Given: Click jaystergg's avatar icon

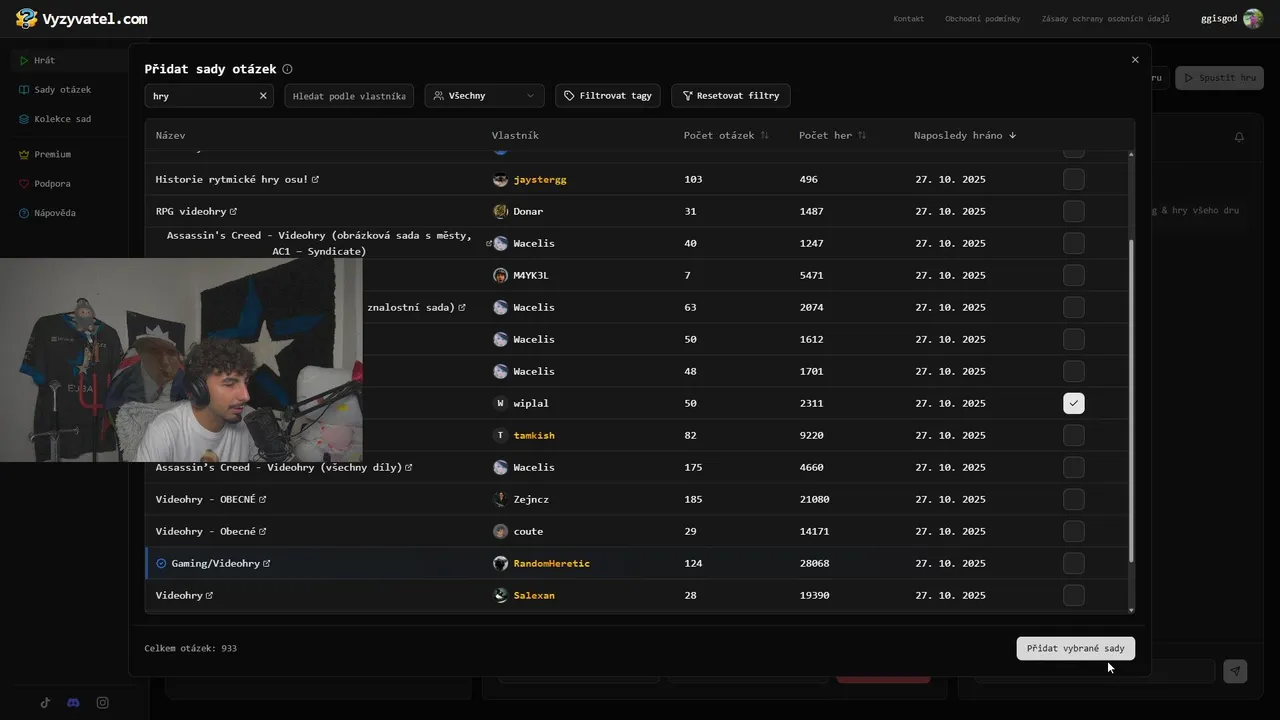Looking at the screenshot, I should coord(500,180).
